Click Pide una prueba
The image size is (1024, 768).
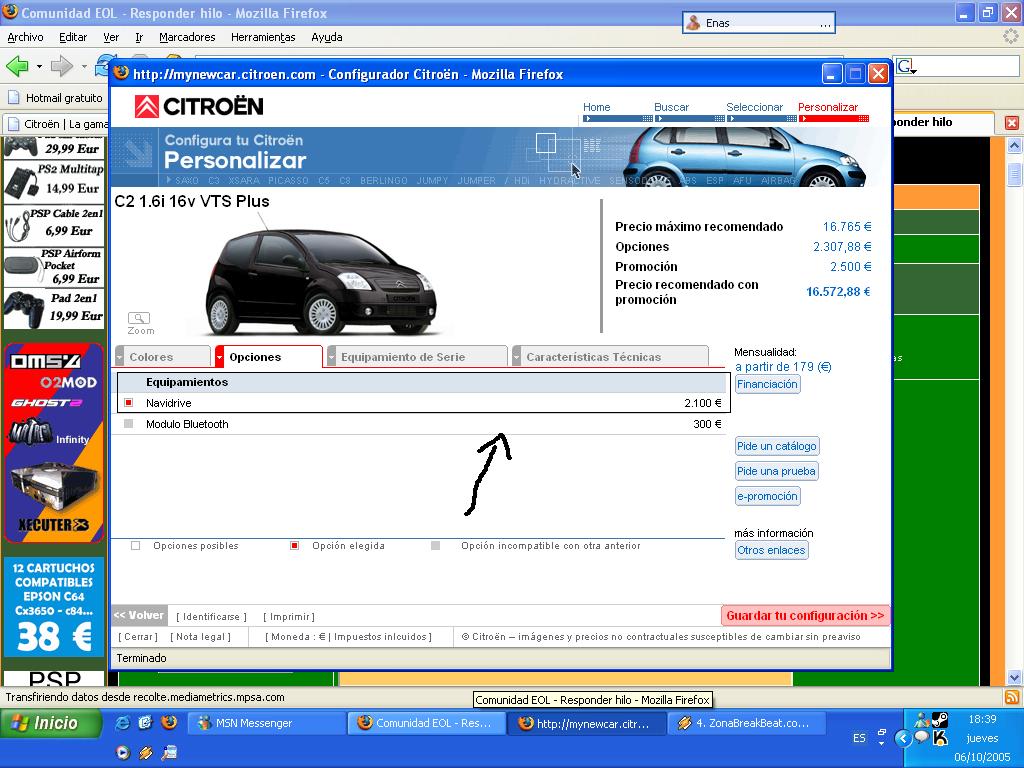776,471
